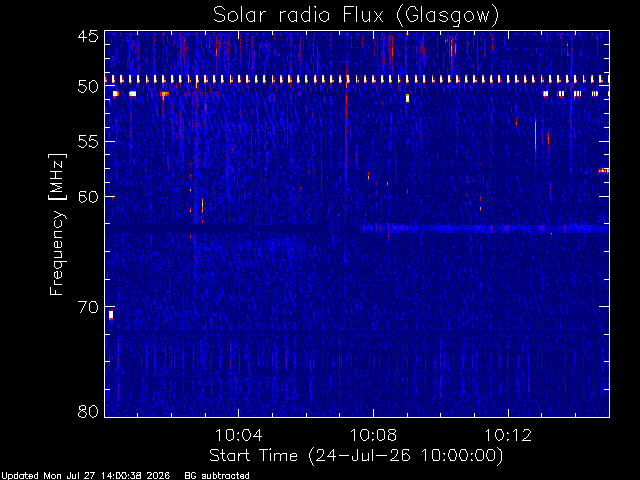This screenshot has height=480, width=640.
Task: Select the 45 MHz frequency axis label
Action: tap(88, 37)
